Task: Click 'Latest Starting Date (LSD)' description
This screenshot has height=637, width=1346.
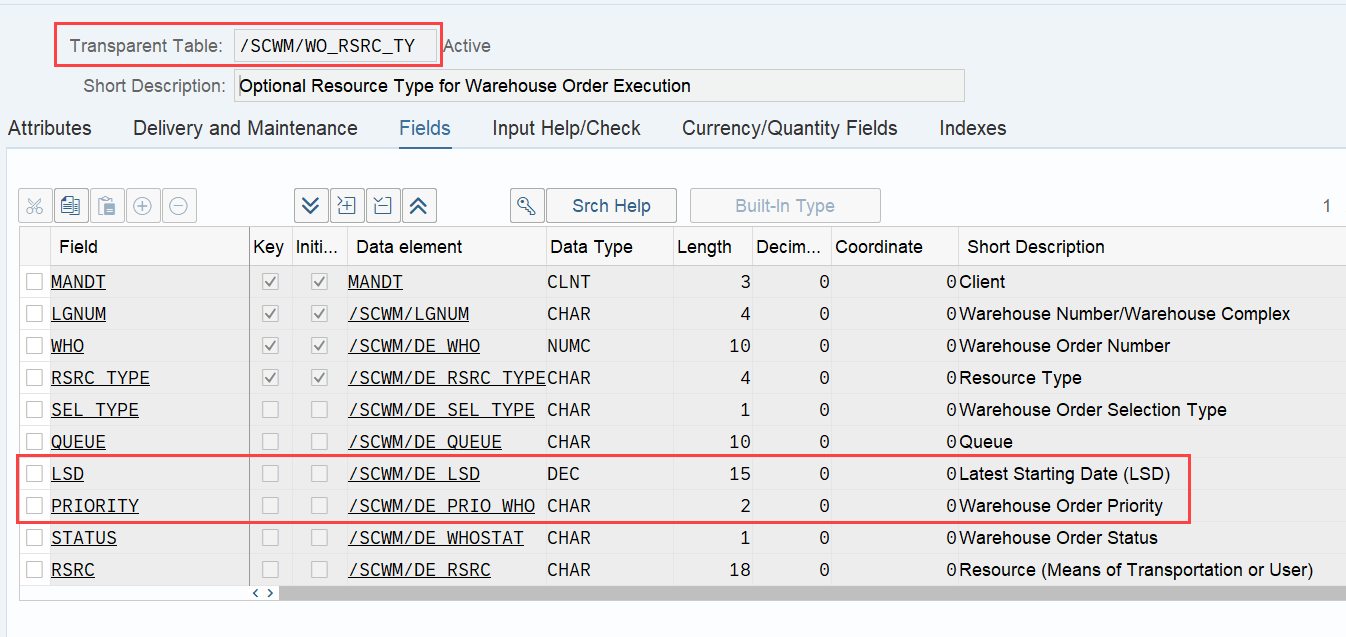Action: 1064,474
